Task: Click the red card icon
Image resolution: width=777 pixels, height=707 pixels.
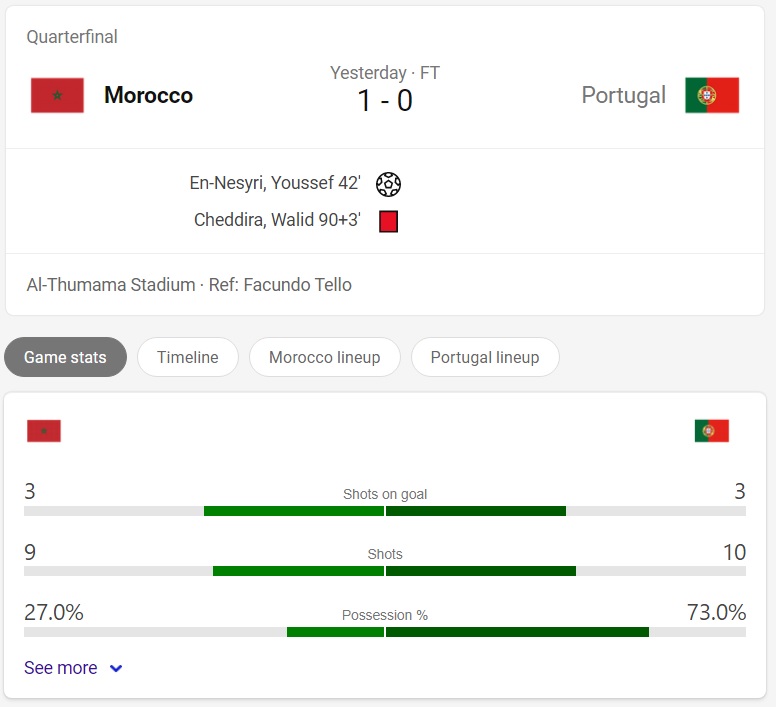Action: tap(389, 221)
